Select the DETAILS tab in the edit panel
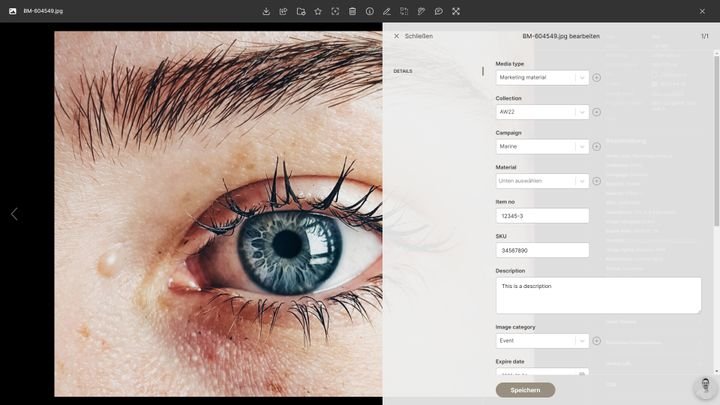The height and width of the screenshot is (405, 720). [x=403, y=71]
